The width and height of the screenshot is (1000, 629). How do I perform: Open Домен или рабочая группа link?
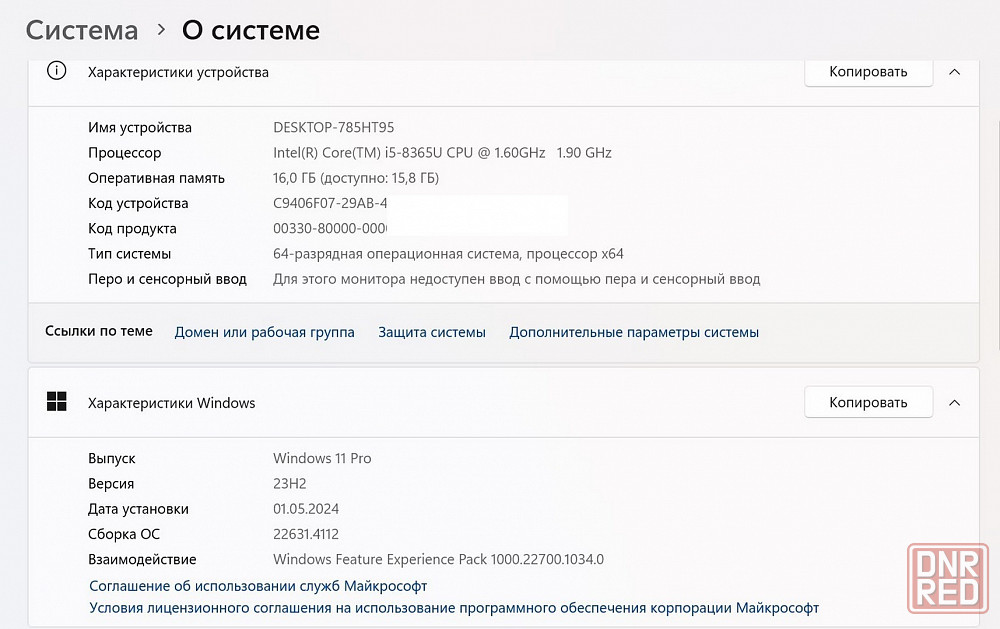265,332
